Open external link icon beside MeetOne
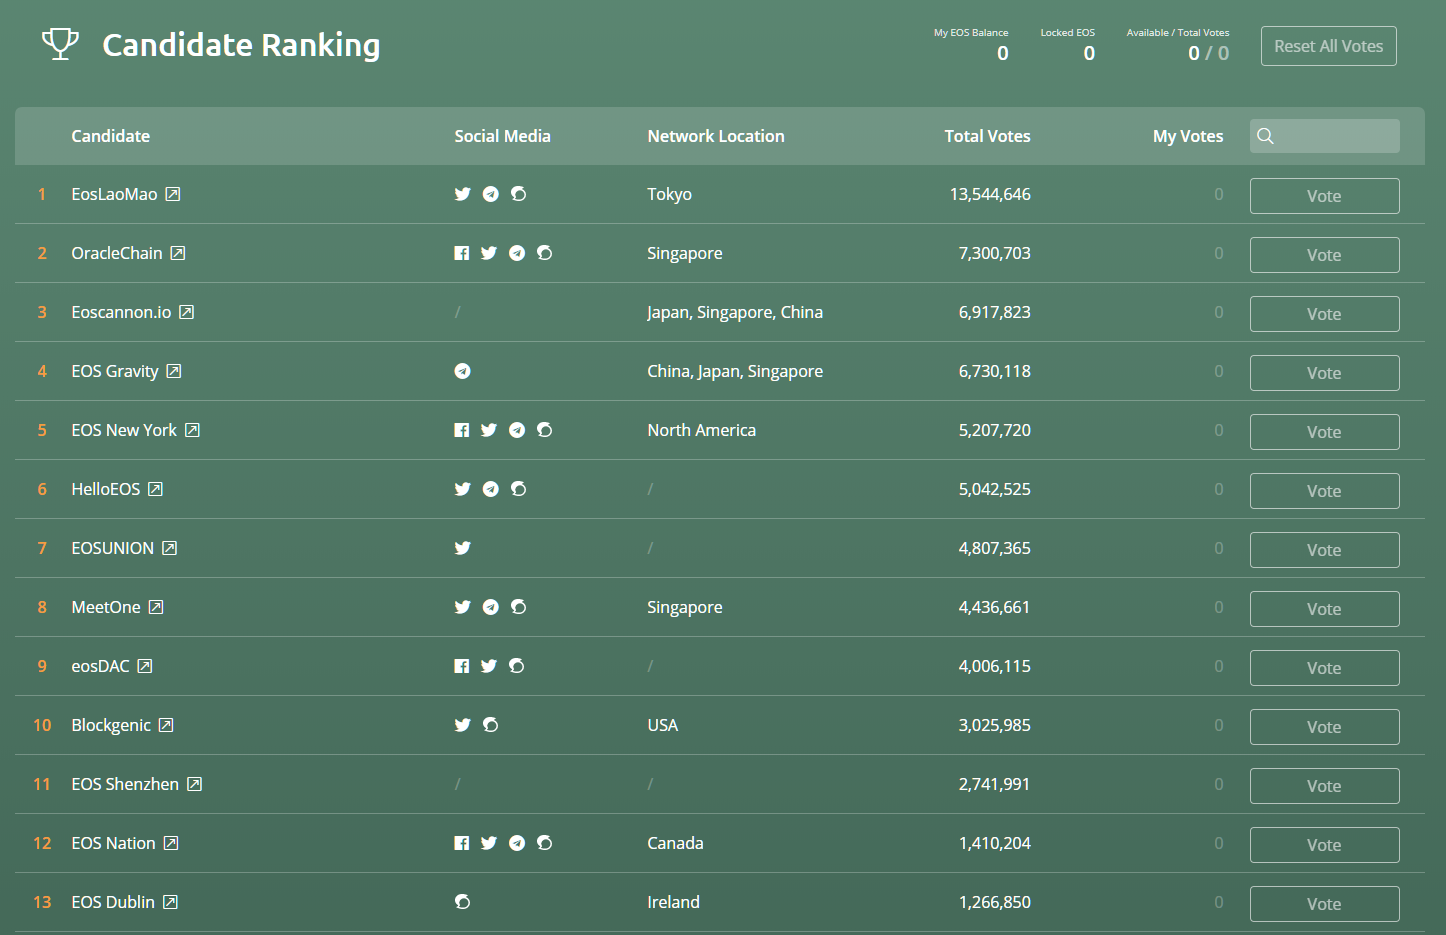Viewport: 1446px width, 935px height. pyautogui.click(x=156, y=607)
